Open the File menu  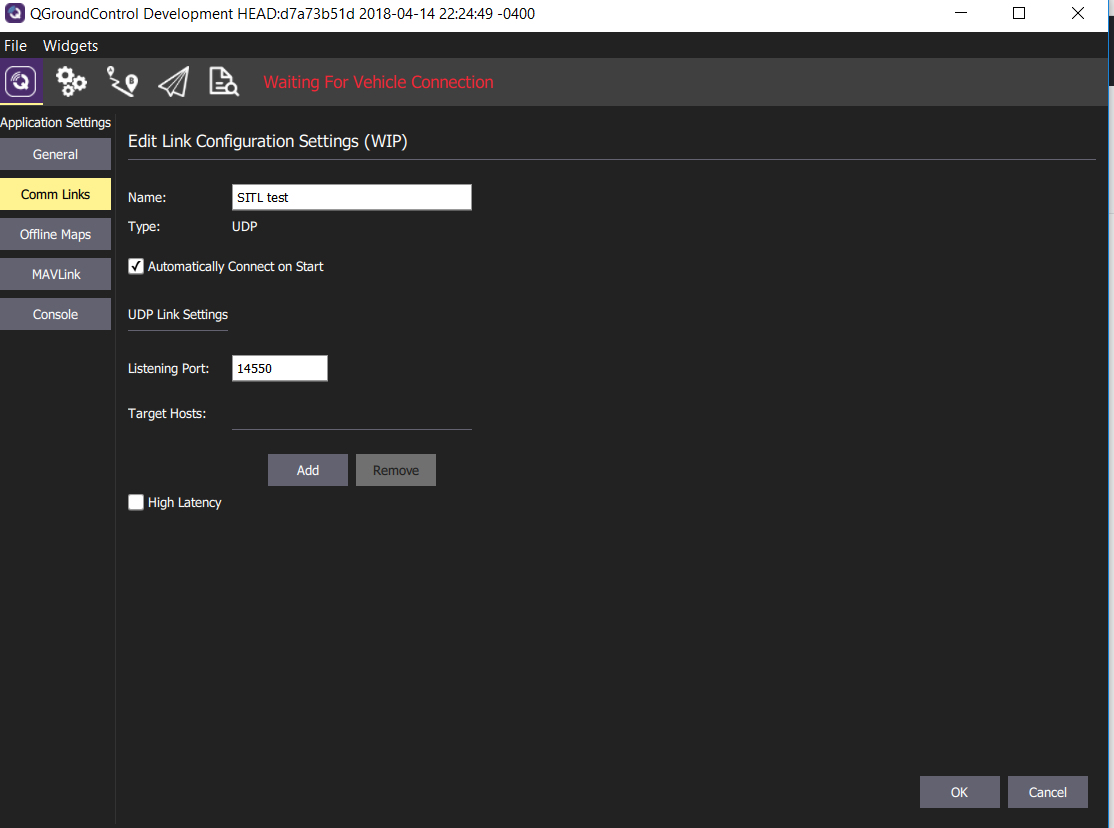tap(16, 45)
